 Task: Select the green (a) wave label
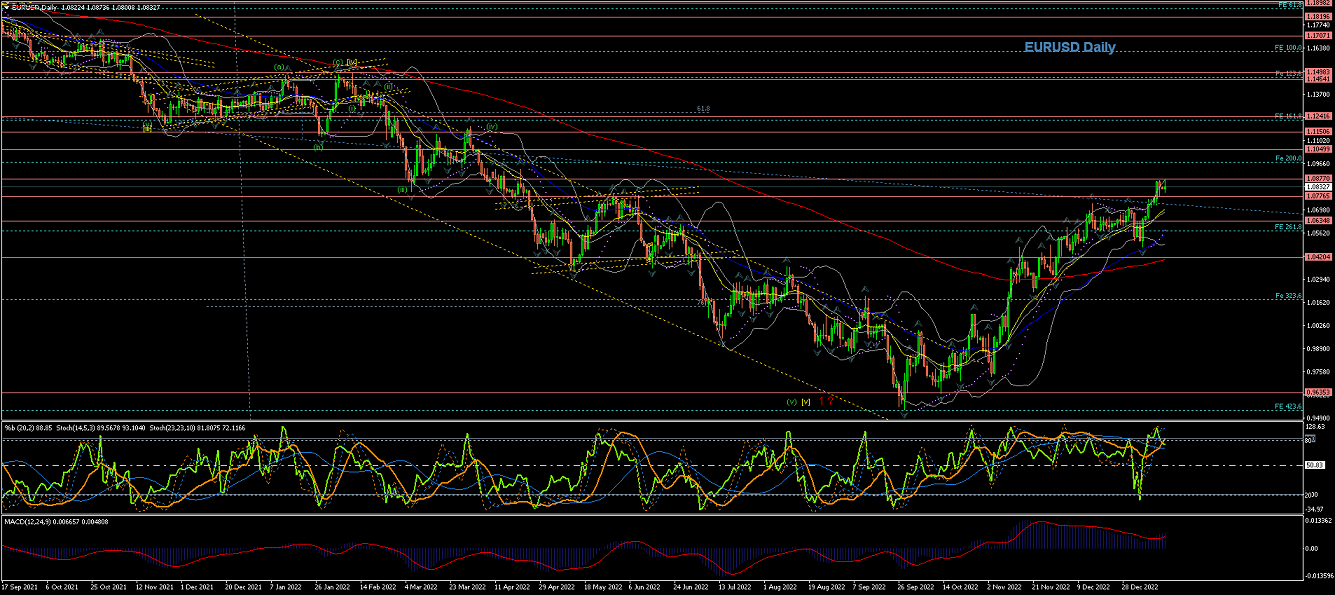pos(278,68)
